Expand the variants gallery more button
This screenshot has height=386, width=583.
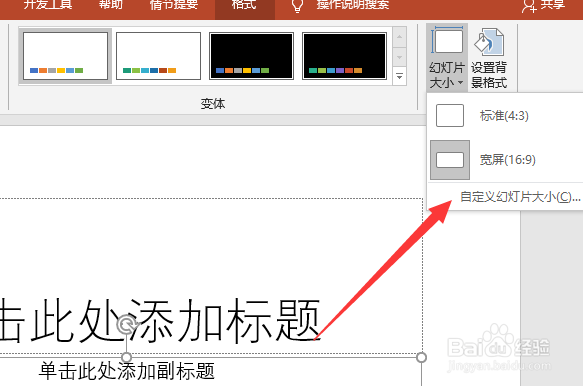tap(399, 76)
